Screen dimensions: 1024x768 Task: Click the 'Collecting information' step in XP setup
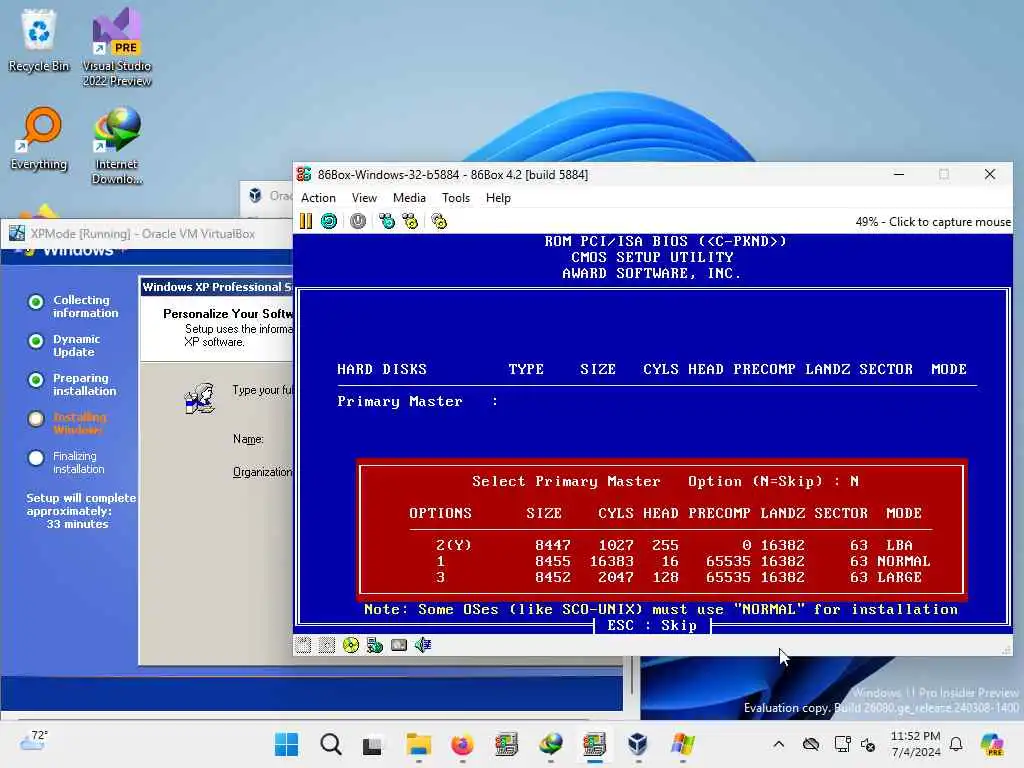[x=86, y=306]
